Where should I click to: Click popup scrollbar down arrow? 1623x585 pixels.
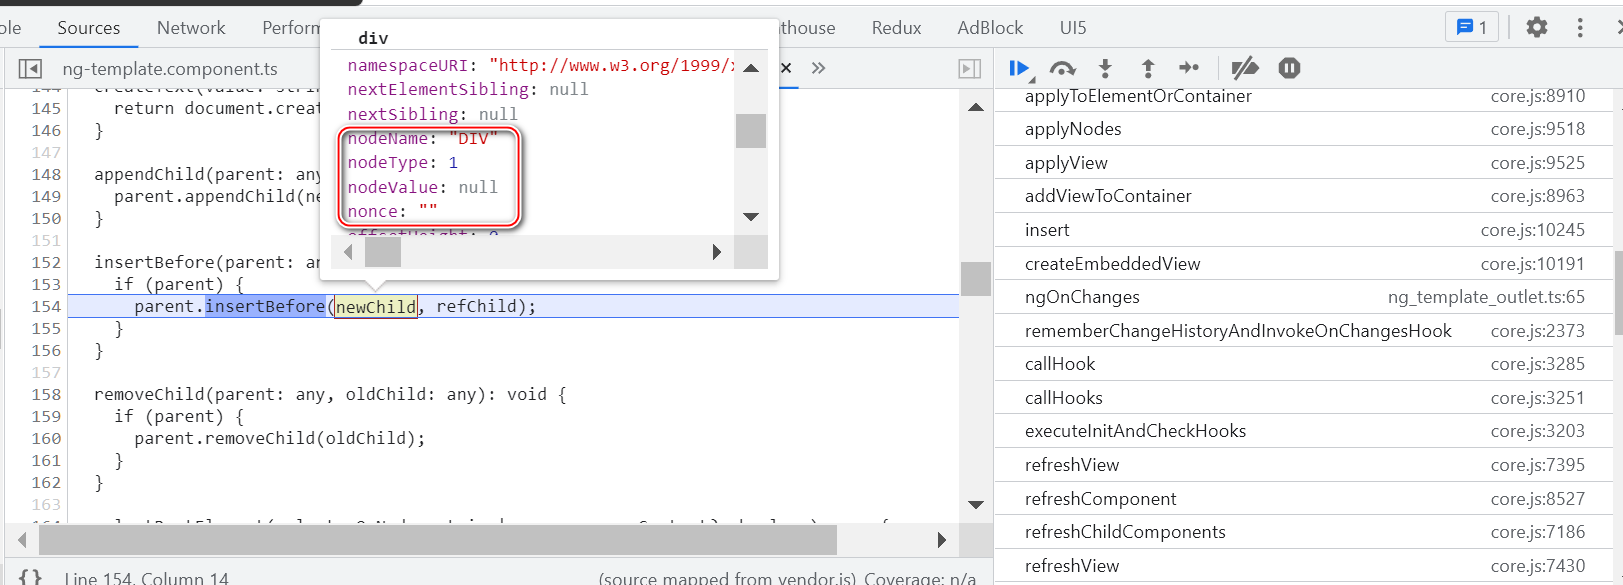(751, 216)
